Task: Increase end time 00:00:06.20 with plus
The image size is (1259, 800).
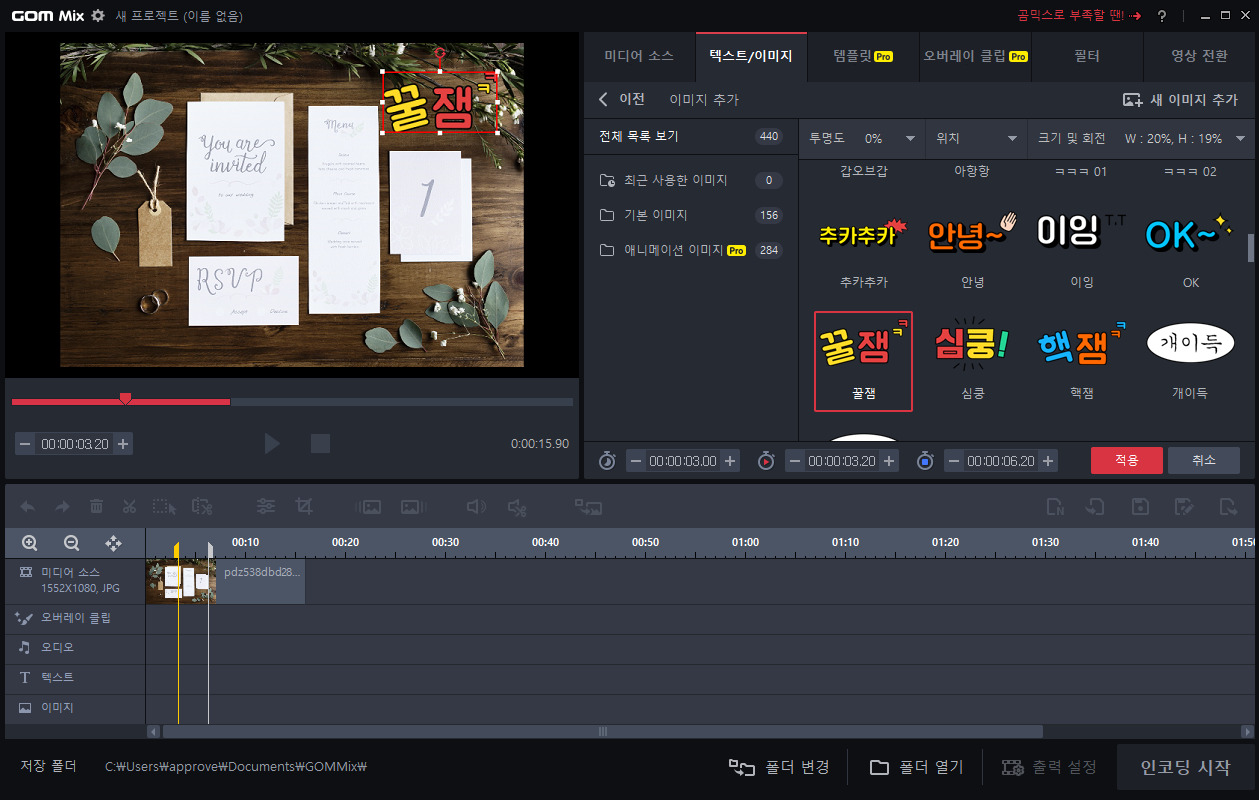Action: (1048, 461)
